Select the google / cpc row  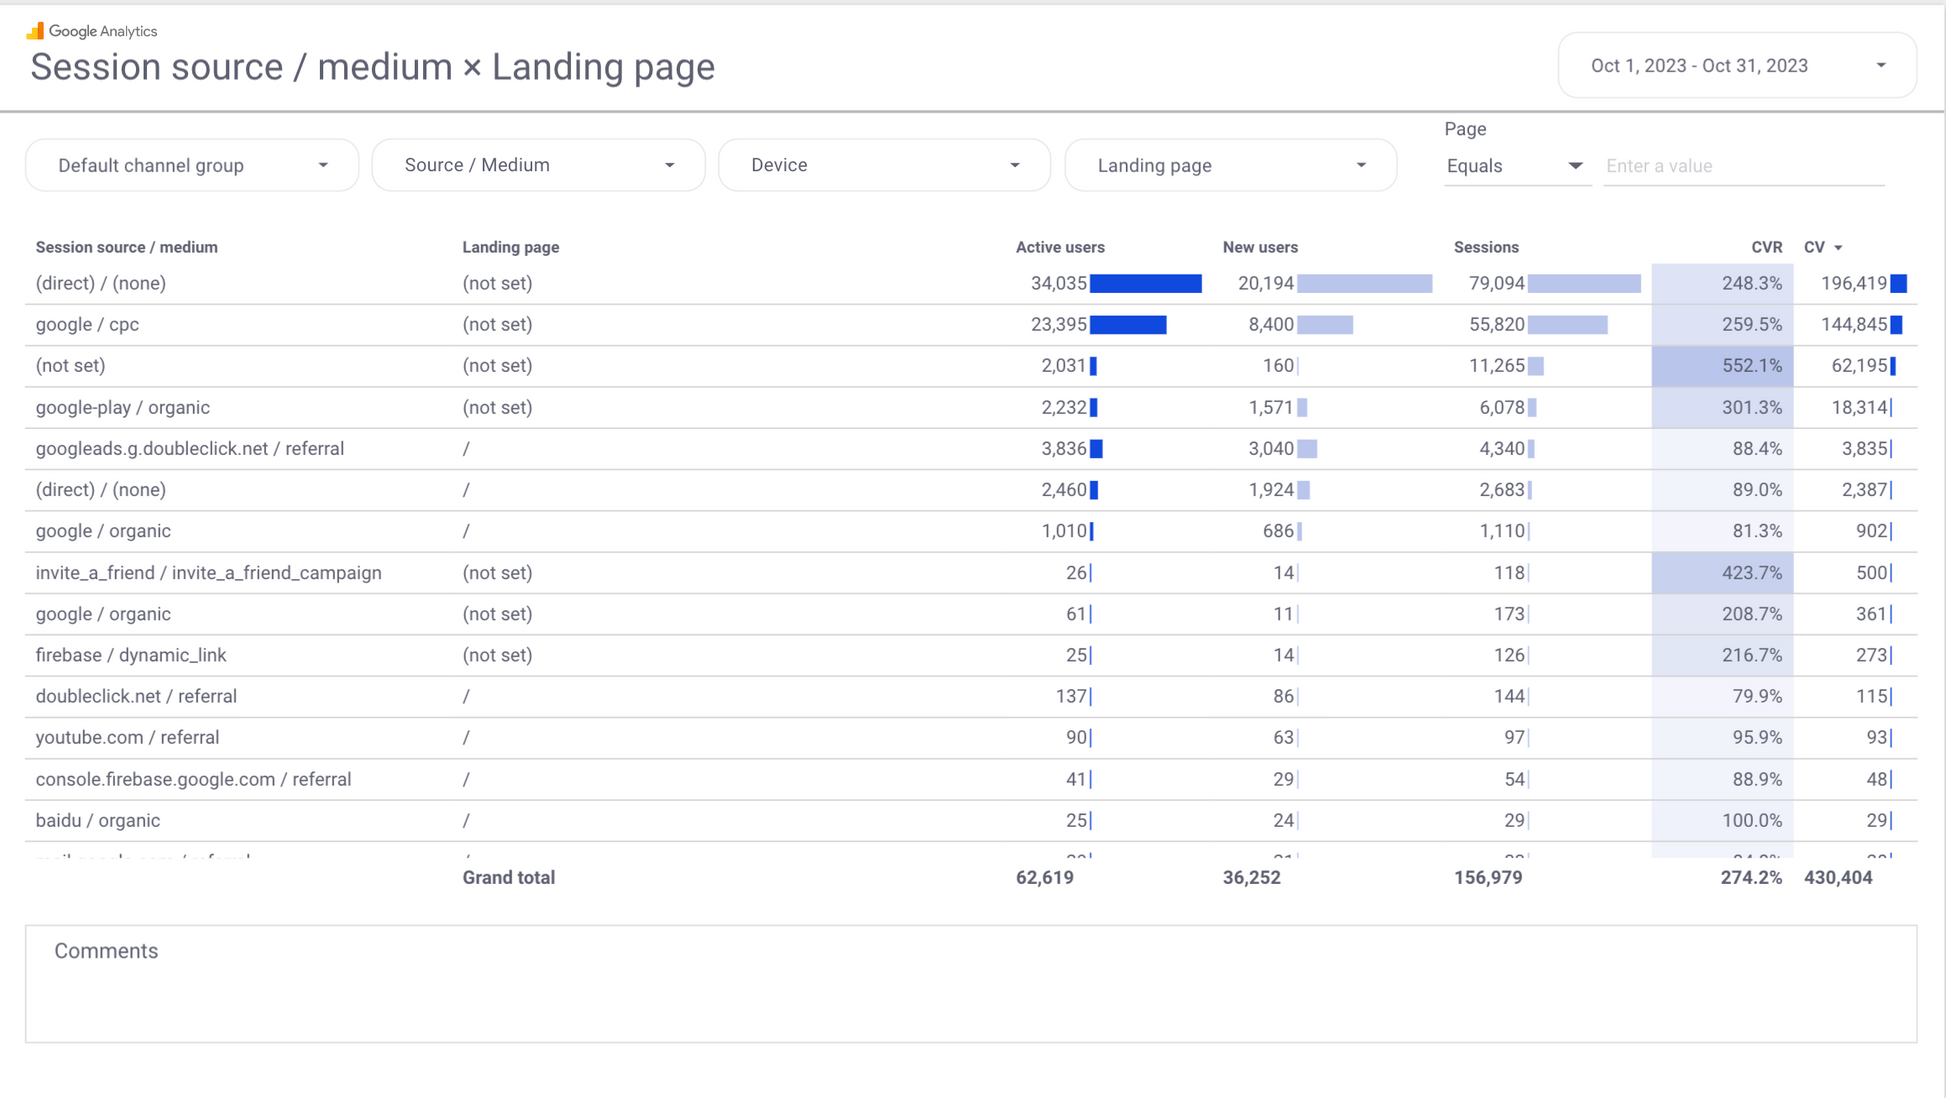[x=88, y=325]
